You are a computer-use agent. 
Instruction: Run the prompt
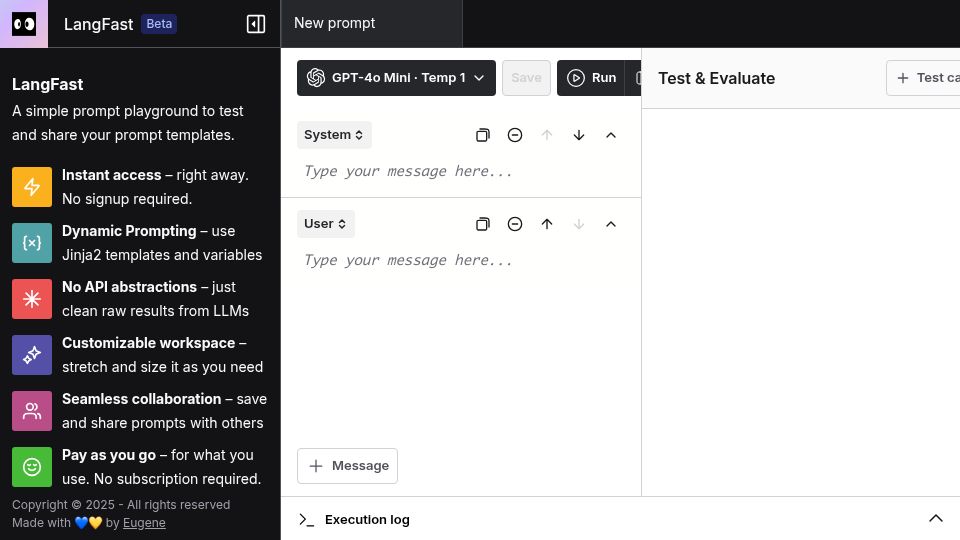pyautogui.click(x=591, y=78)
